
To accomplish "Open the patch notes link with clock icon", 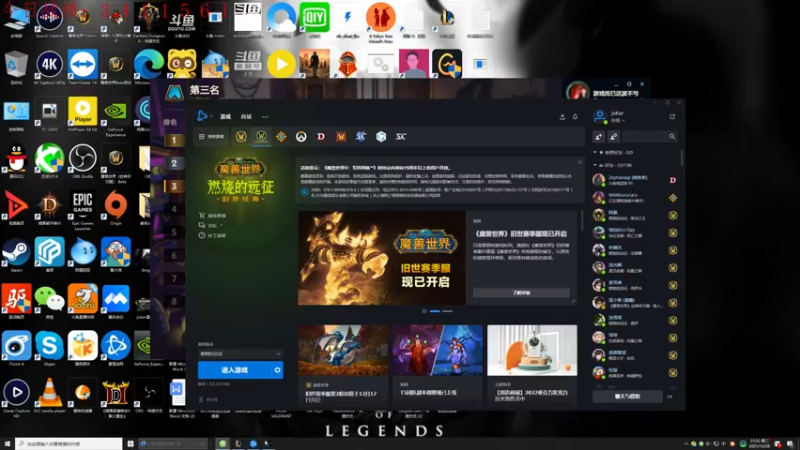I will click(212, 236).
